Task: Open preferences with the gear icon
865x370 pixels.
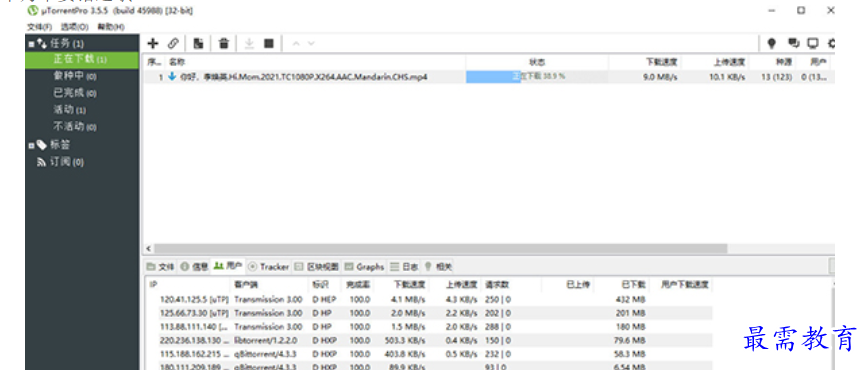Action: tap(831, 43)
